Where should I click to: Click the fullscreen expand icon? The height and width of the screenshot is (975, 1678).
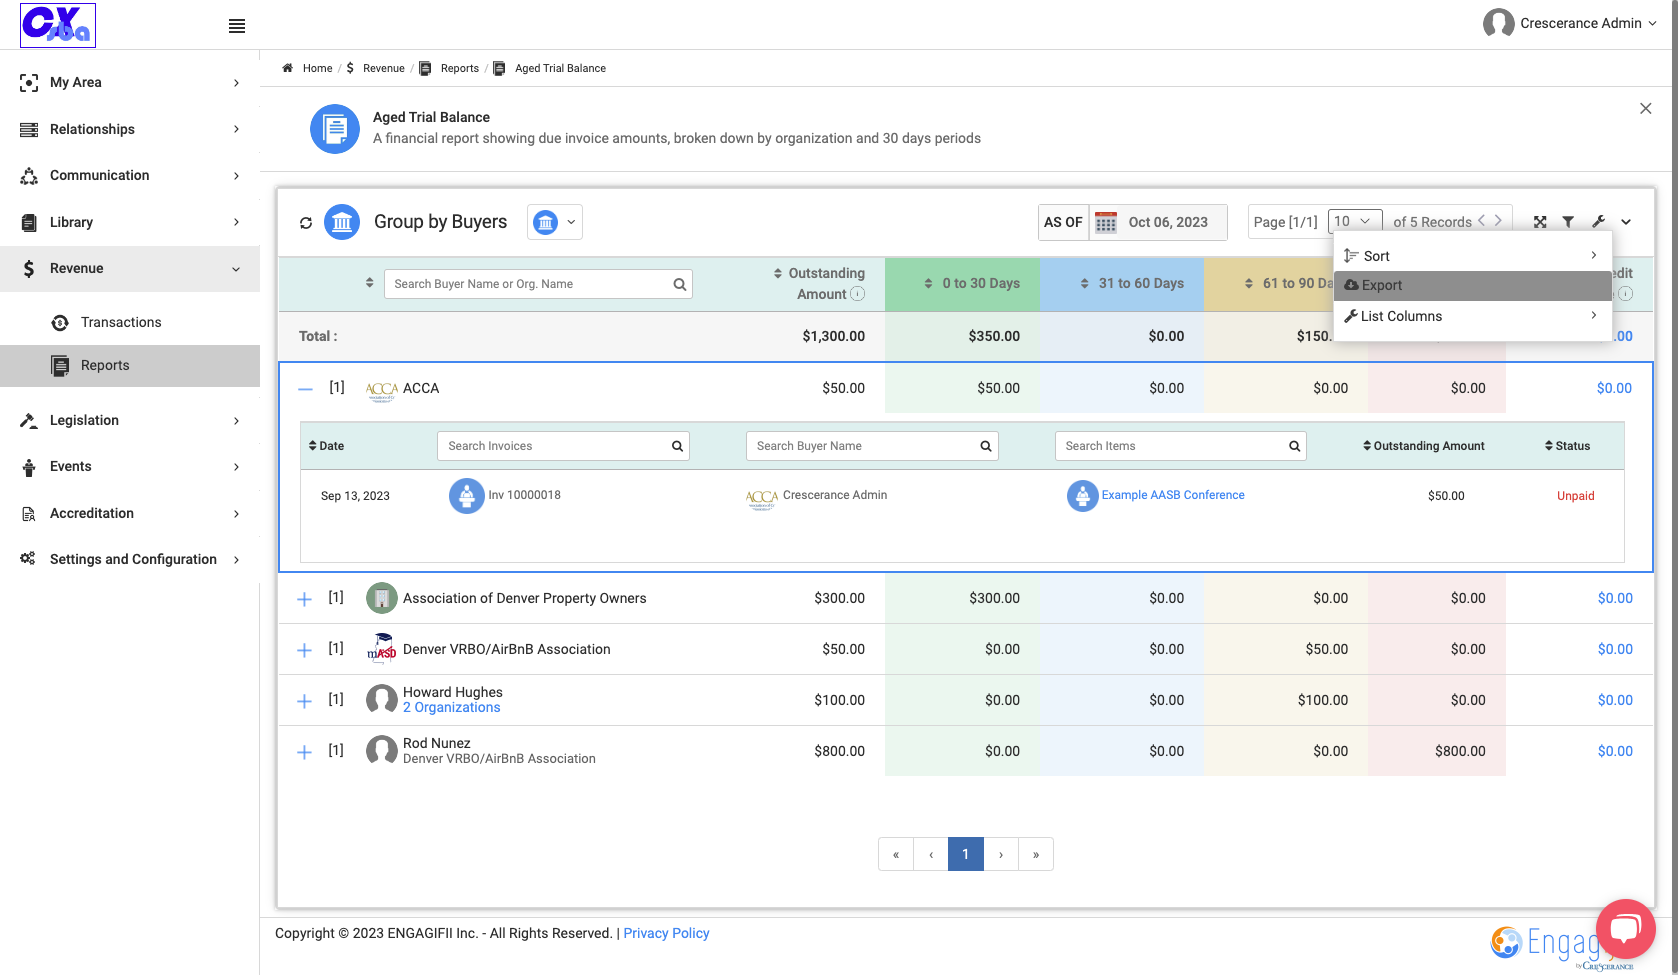[x=1540, y=222]
